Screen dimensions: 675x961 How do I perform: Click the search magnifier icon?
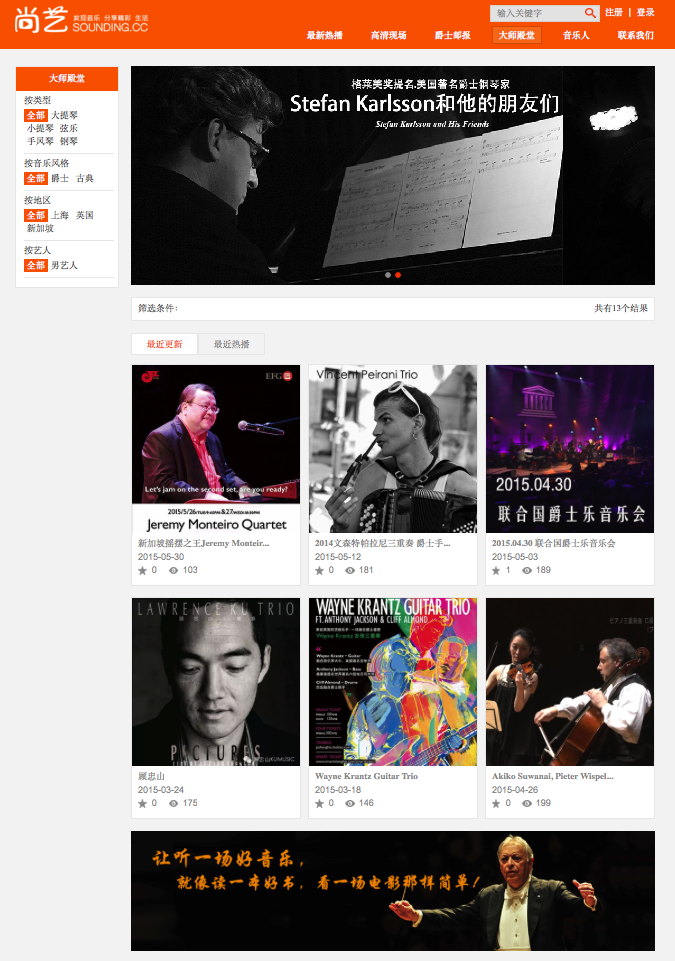[x=589, y=13]
